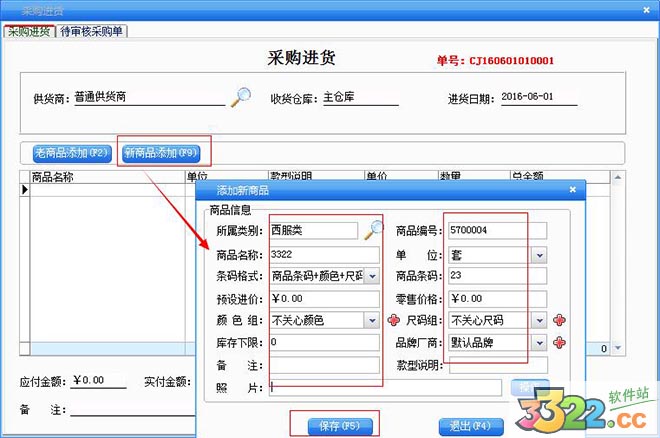Edit 商品编号 field 5700004
Viewport: 660px width, 438px height.
point(498,231)
